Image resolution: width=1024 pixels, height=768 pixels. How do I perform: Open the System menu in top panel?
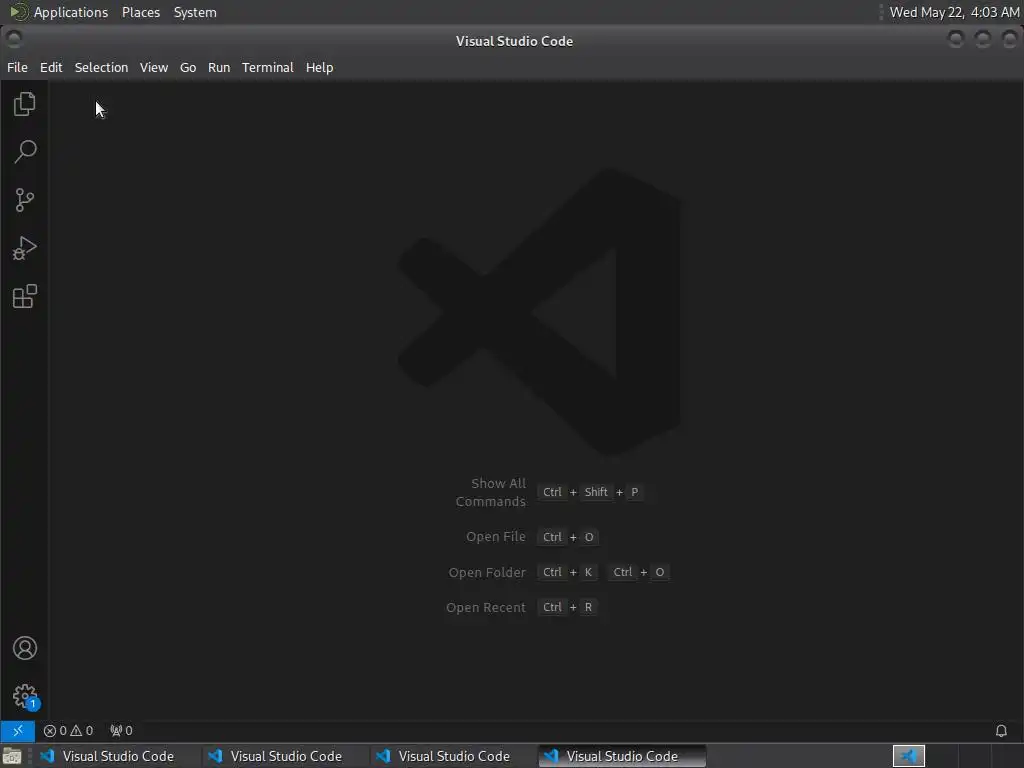pos(195,12)
